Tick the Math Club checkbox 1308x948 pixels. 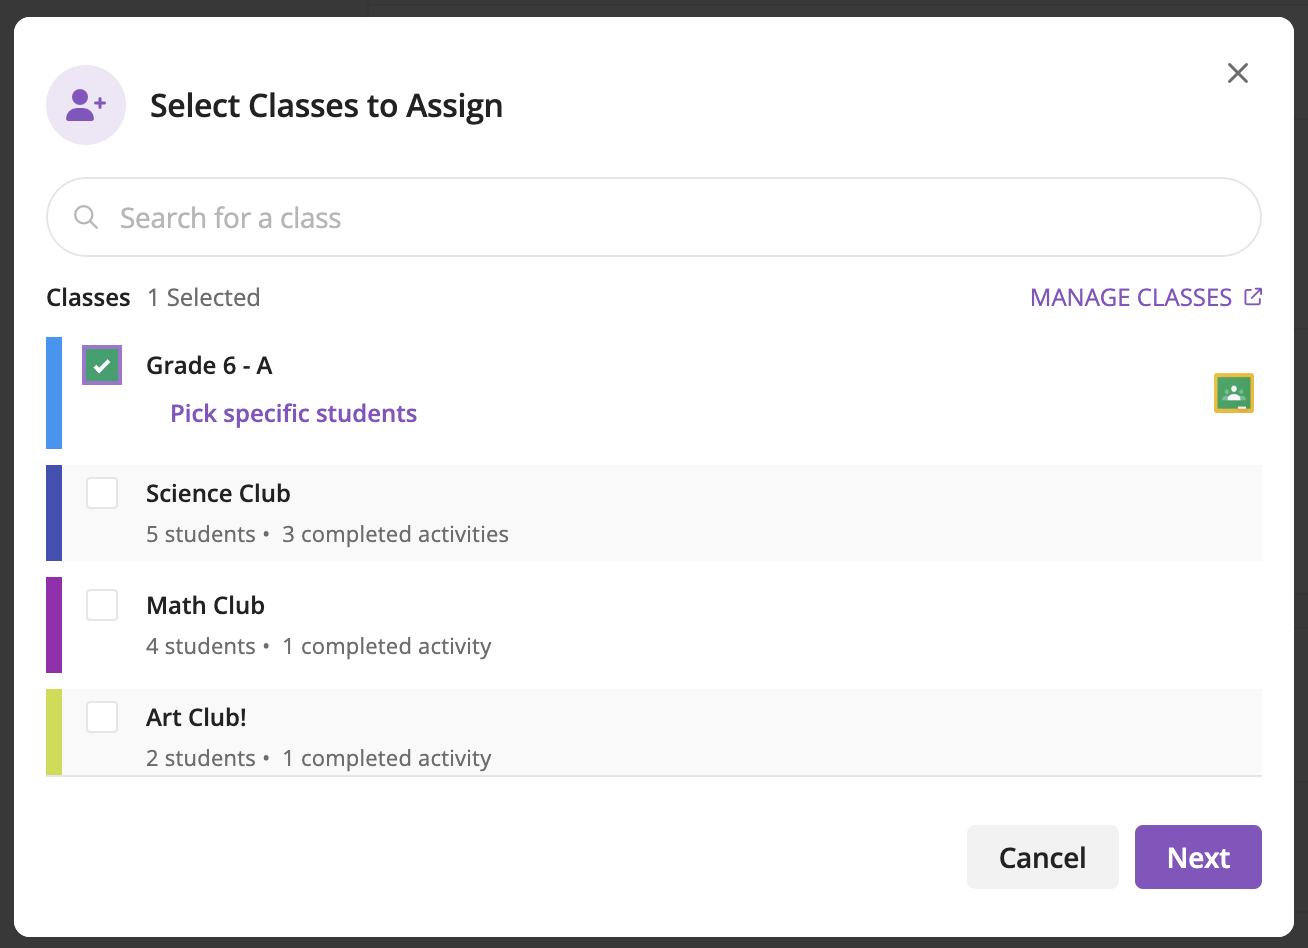click(x=102, y=605)
